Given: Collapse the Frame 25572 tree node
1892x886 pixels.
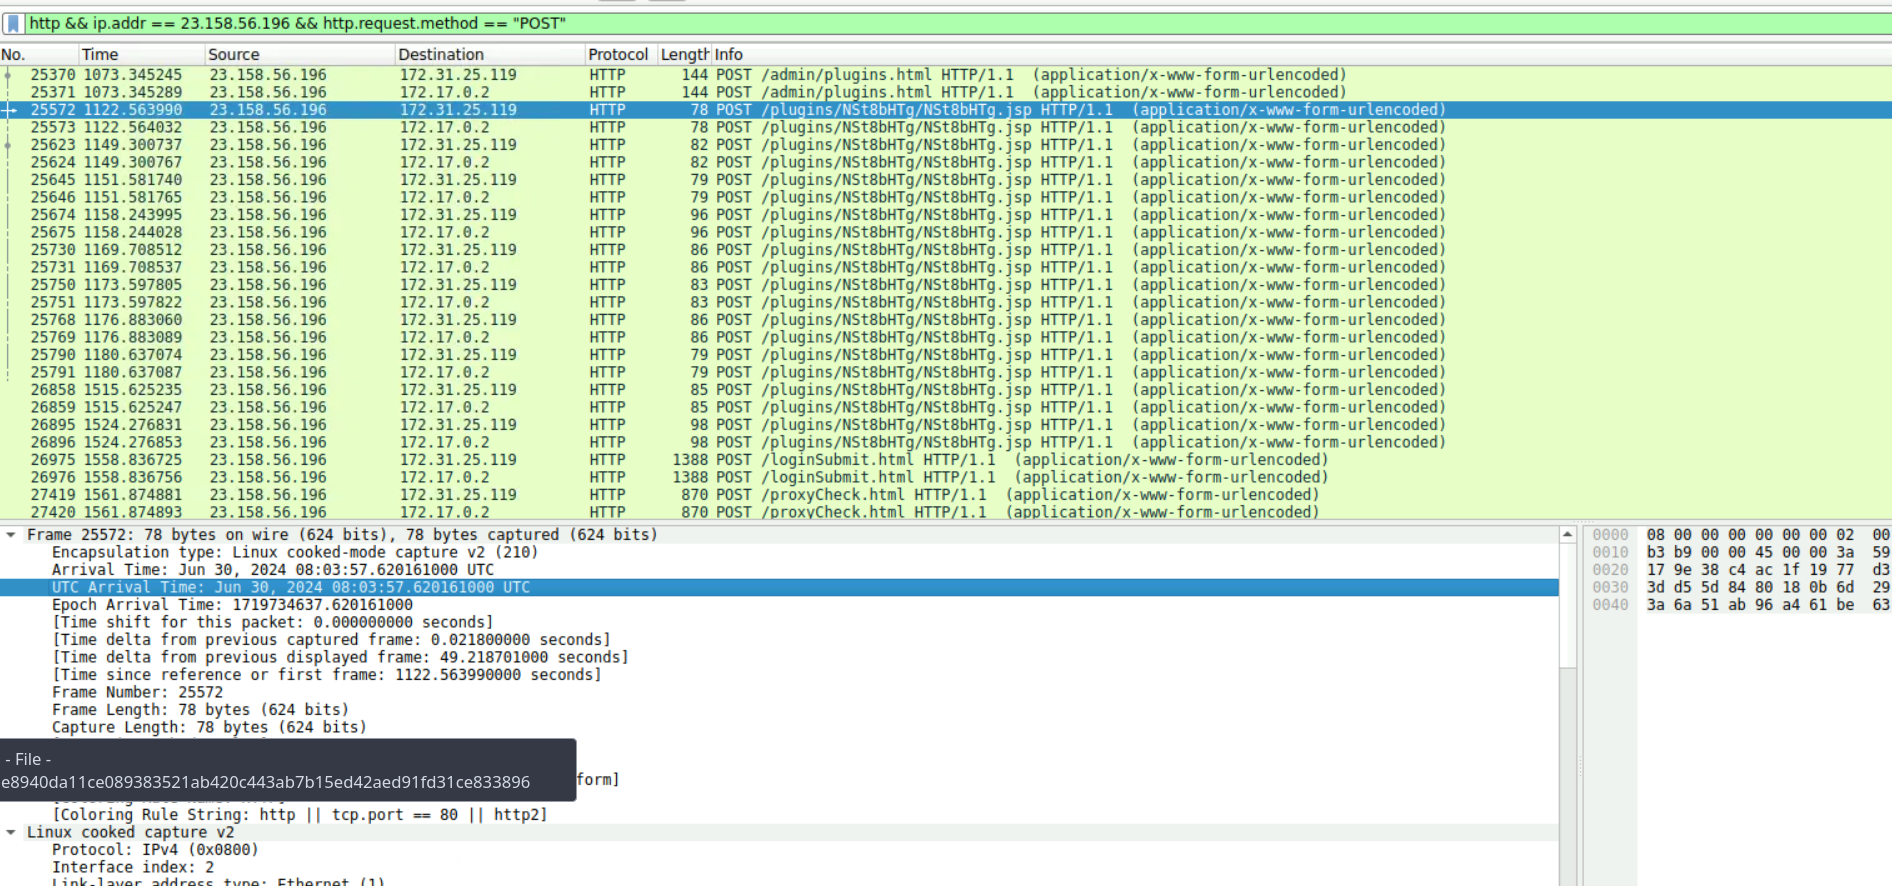Looking at the screenshot, I should pos(11,535).
